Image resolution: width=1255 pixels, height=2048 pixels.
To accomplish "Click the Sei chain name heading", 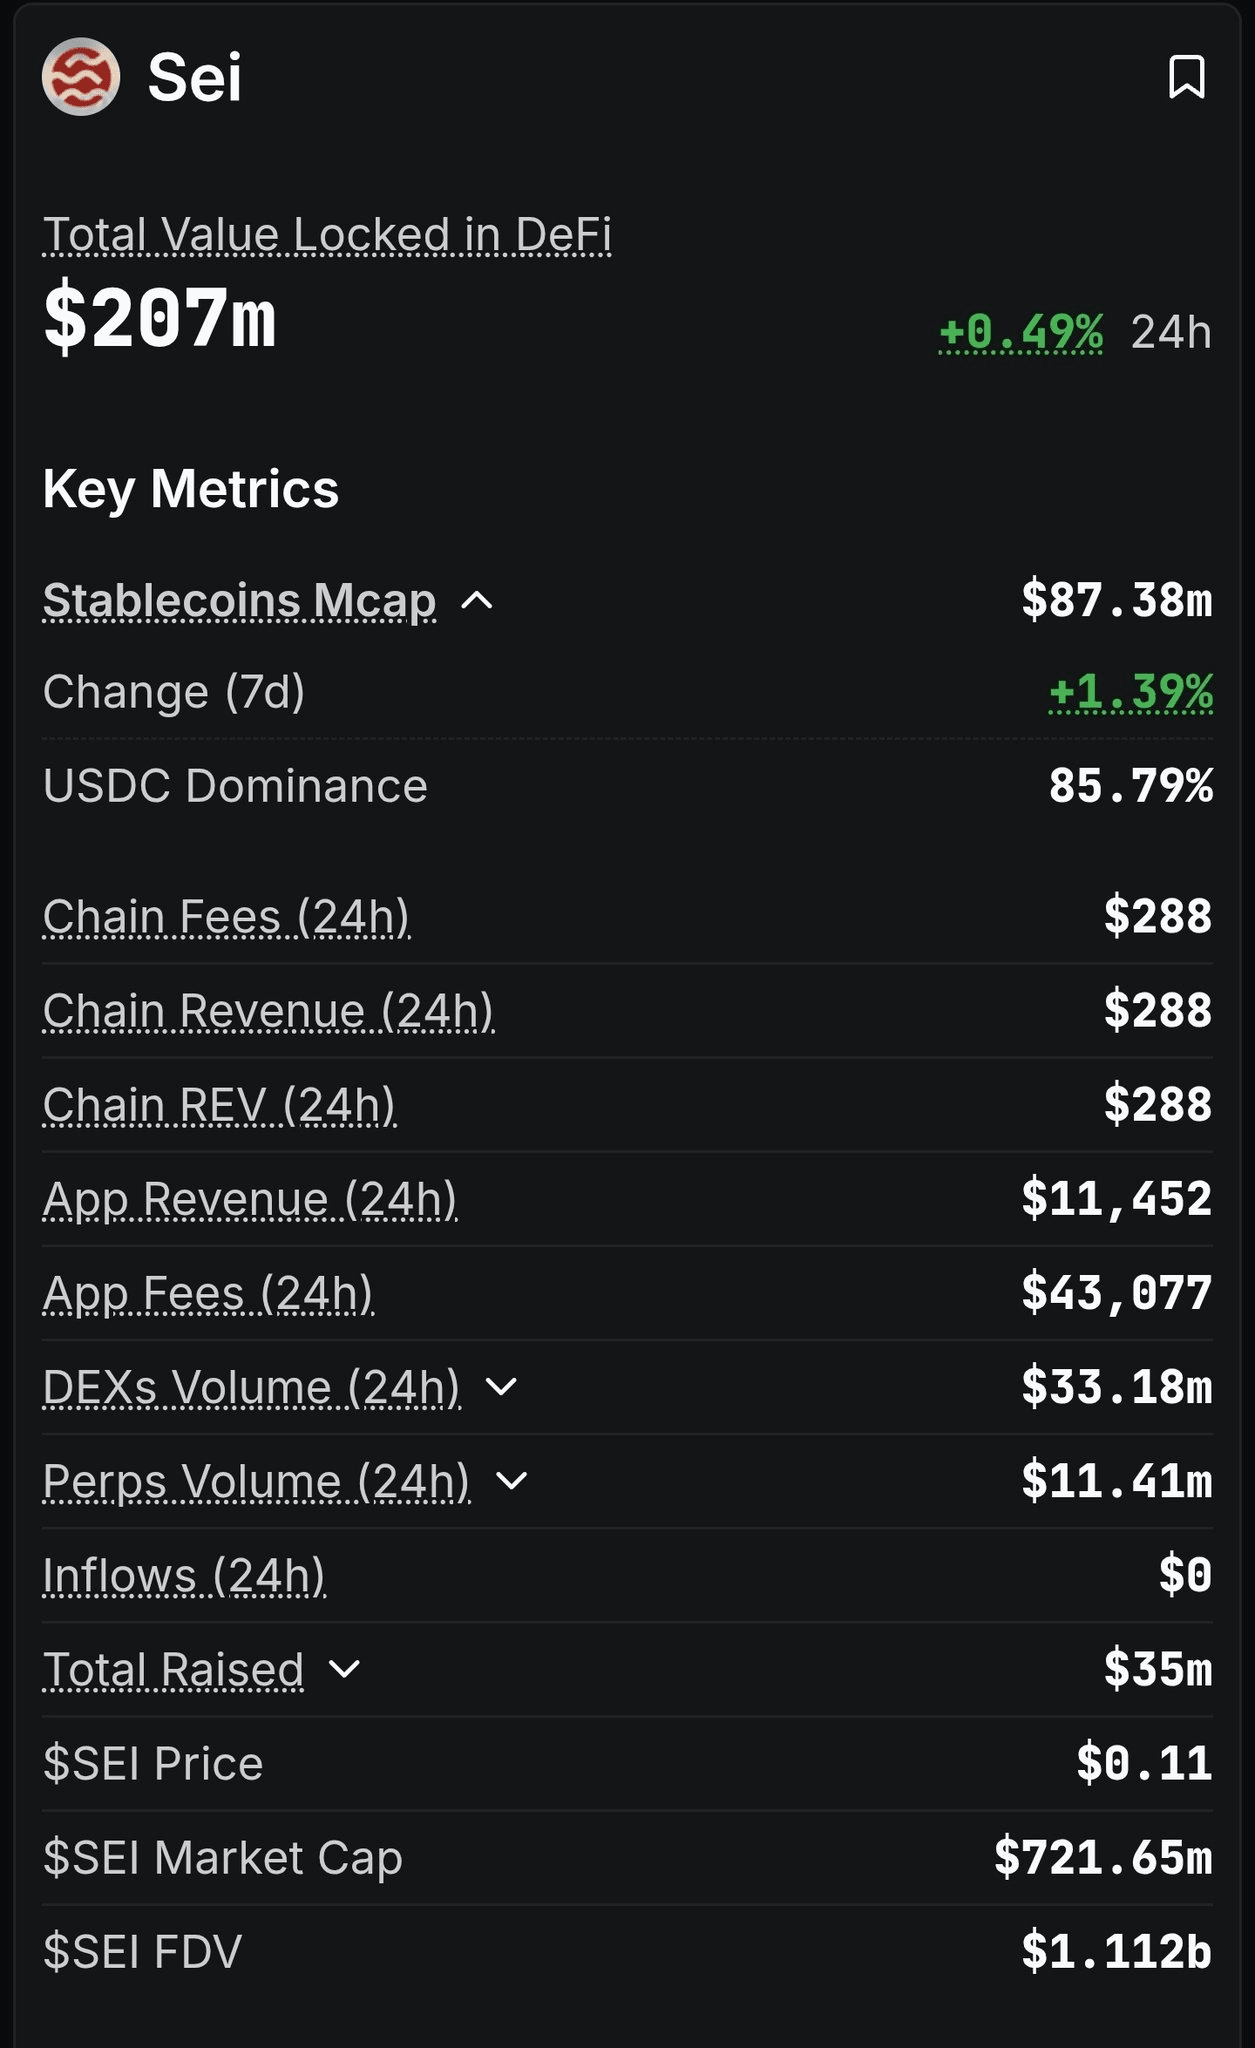I will (x=194, y=77).
